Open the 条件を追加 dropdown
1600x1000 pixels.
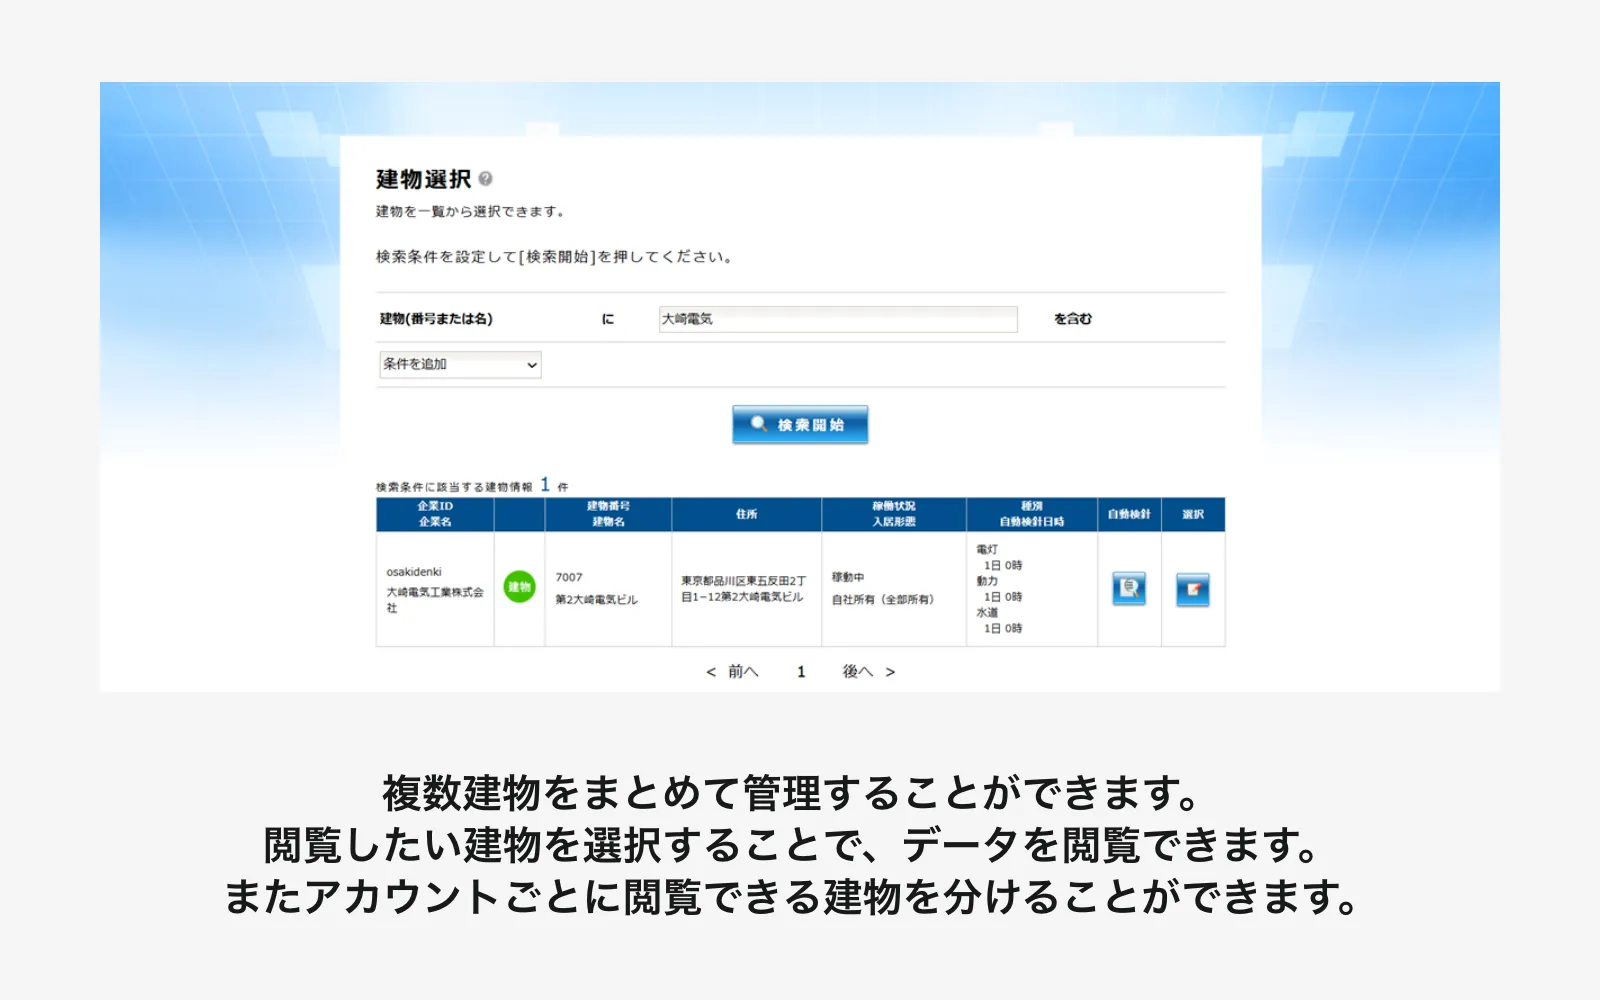pyautogui.click(x=460, y=364)
